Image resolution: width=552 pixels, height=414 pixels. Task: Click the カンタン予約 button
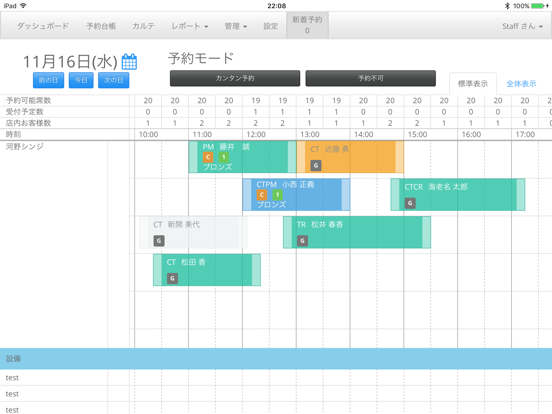pyautogui.click(x=235, y=78)
